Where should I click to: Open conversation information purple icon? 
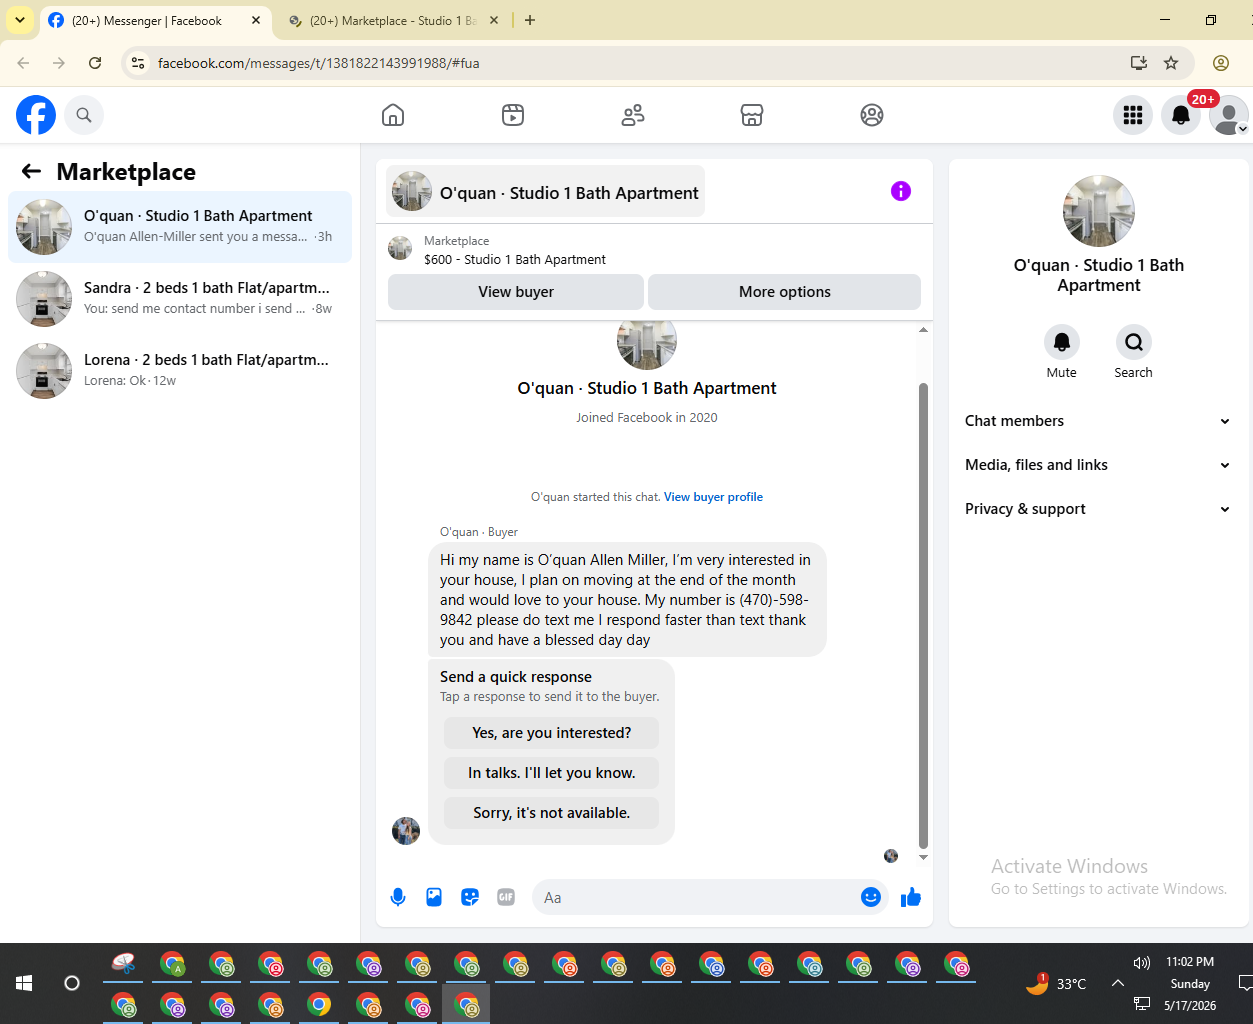pyautogui.click(x=901, y=191)
